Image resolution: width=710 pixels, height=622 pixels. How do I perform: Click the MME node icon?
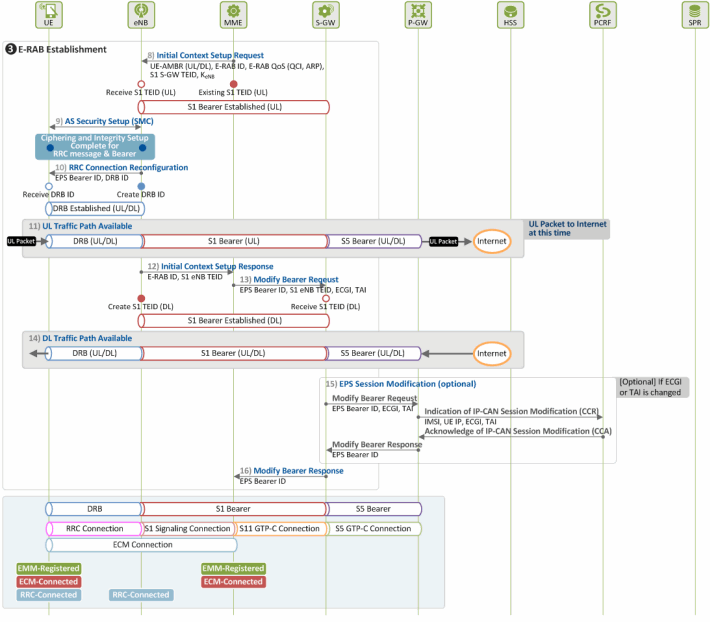234,14
